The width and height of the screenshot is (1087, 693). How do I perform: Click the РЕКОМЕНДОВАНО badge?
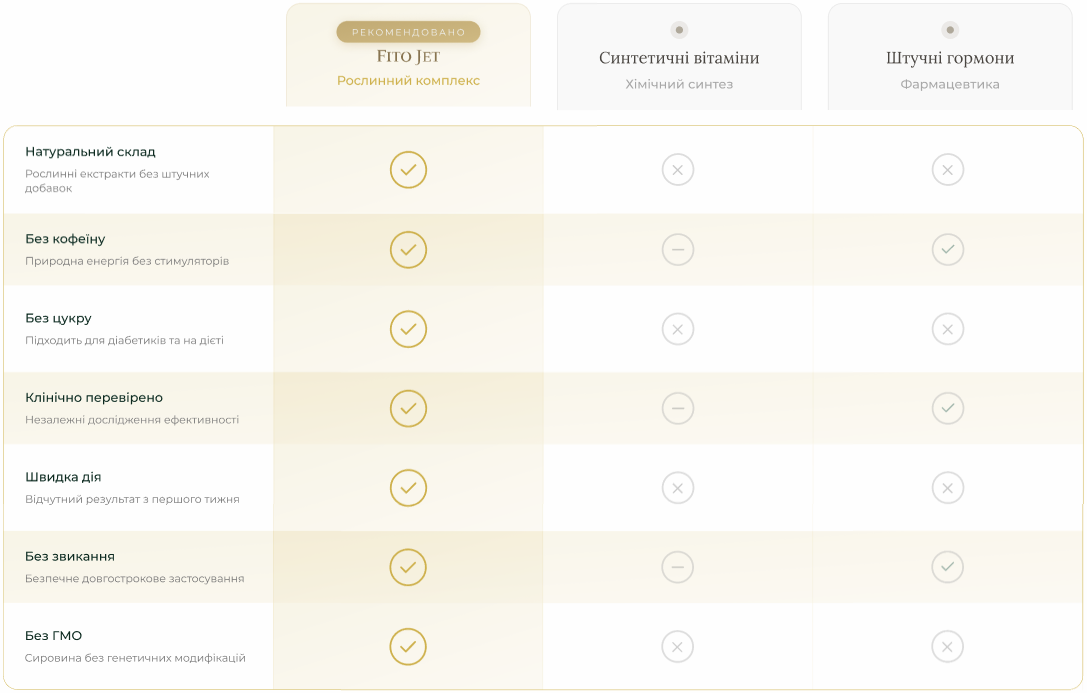click(x=408, y=32)
